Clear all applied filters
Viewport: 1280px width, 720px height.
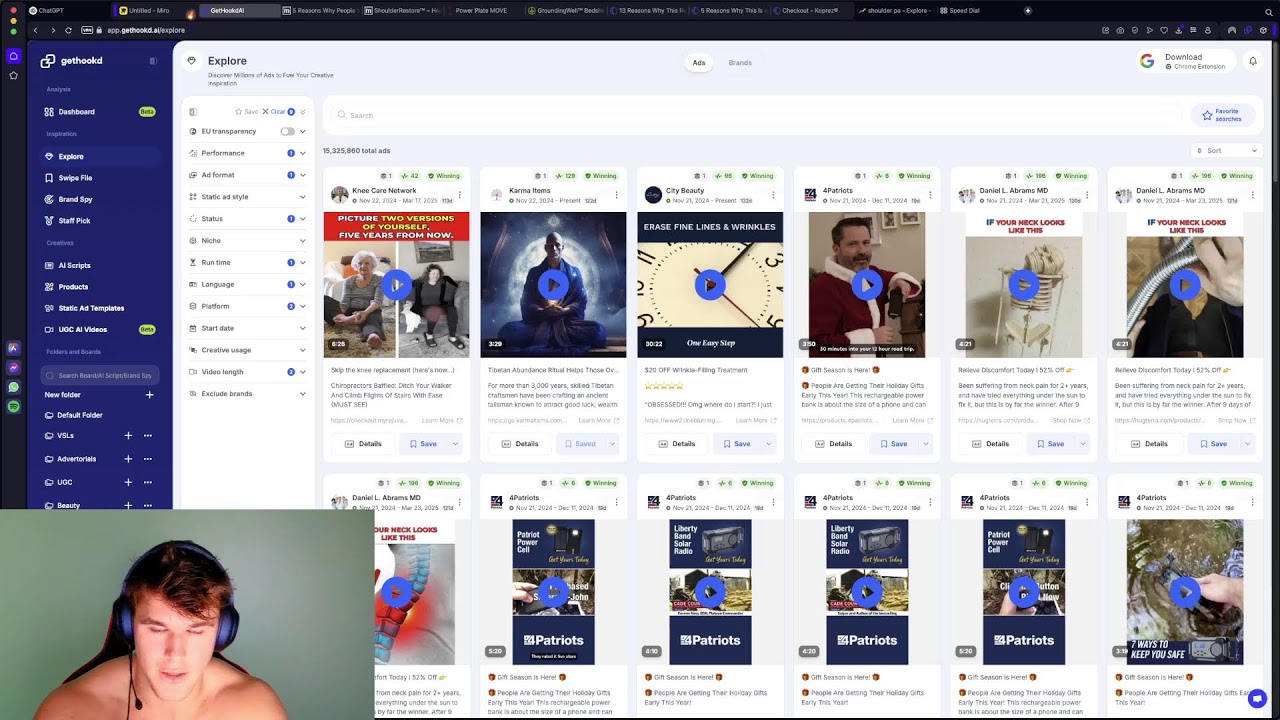(278, 112)
